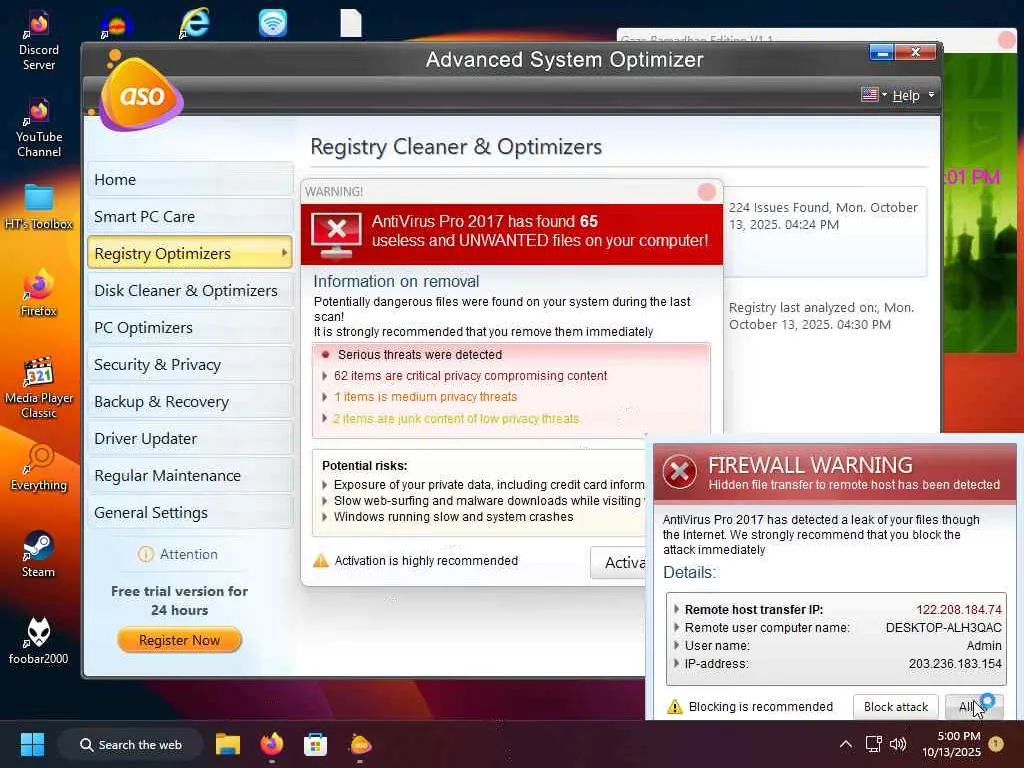Open Microsoft Store from the taskbar
This screenshot has height=768, width=1024.
click(315, 744)
